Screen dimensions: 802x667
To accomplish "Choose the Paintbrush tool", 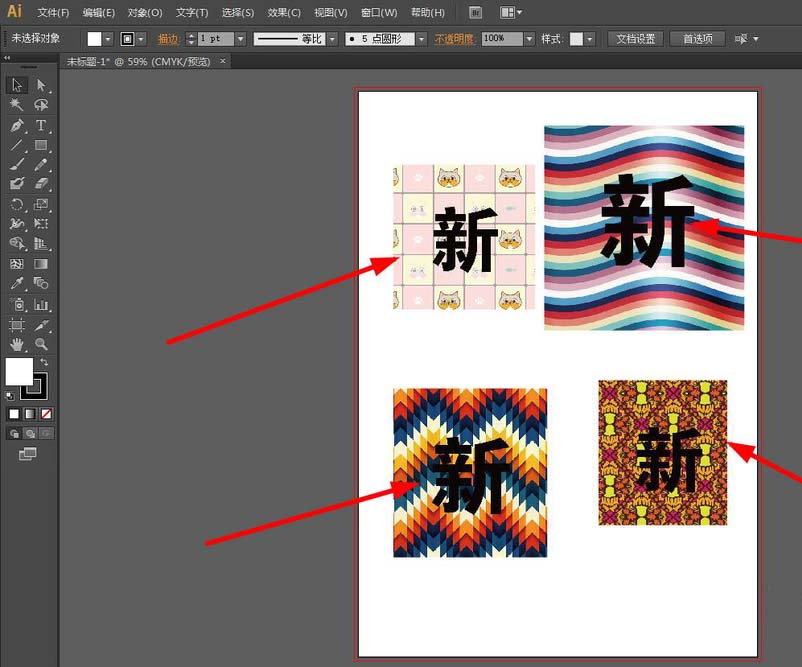I will 19,164.
